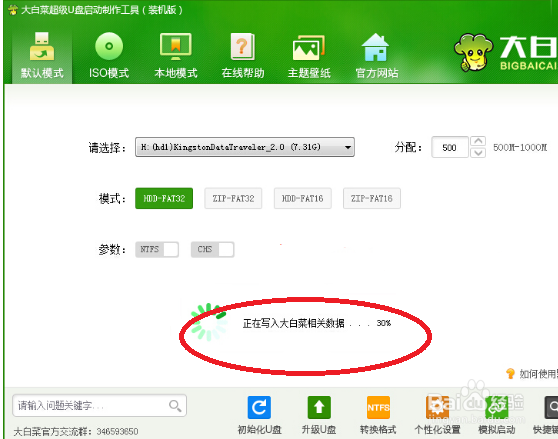Viewport: 558px width, 439px height.
Task: Select HDD-FAT16 mode
Action: coord(302,198)
